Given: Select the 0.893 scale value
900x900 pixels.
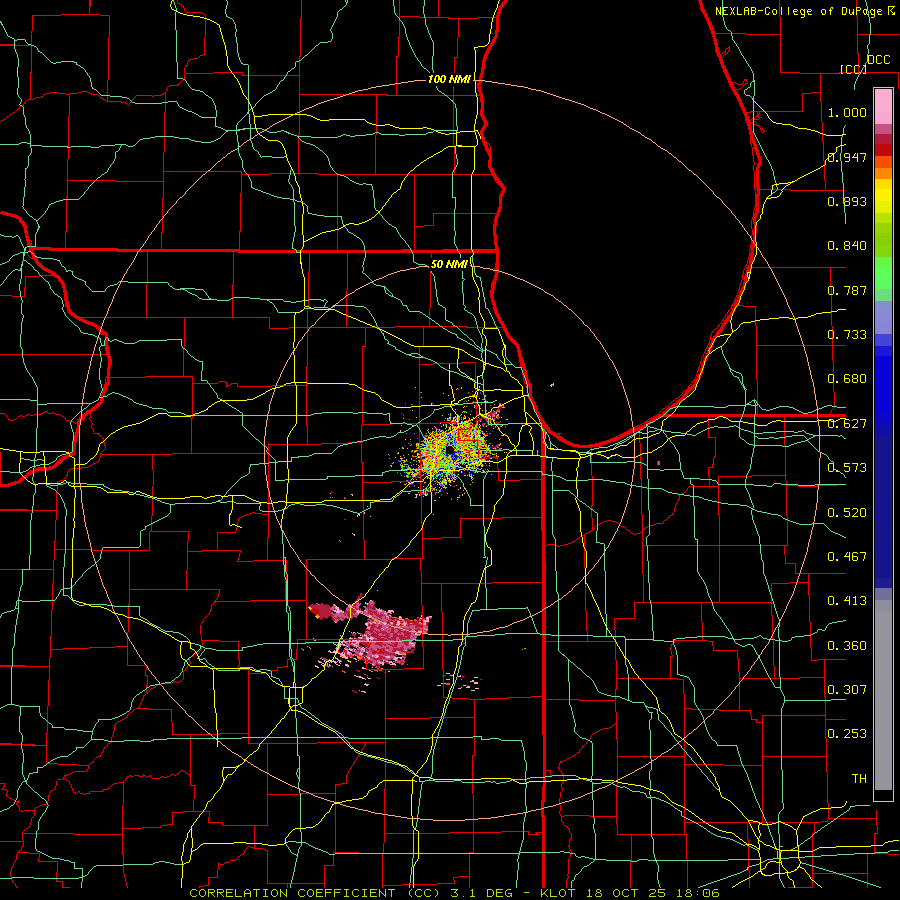Looking at the screenshot, I should click(x=847, y=201).
